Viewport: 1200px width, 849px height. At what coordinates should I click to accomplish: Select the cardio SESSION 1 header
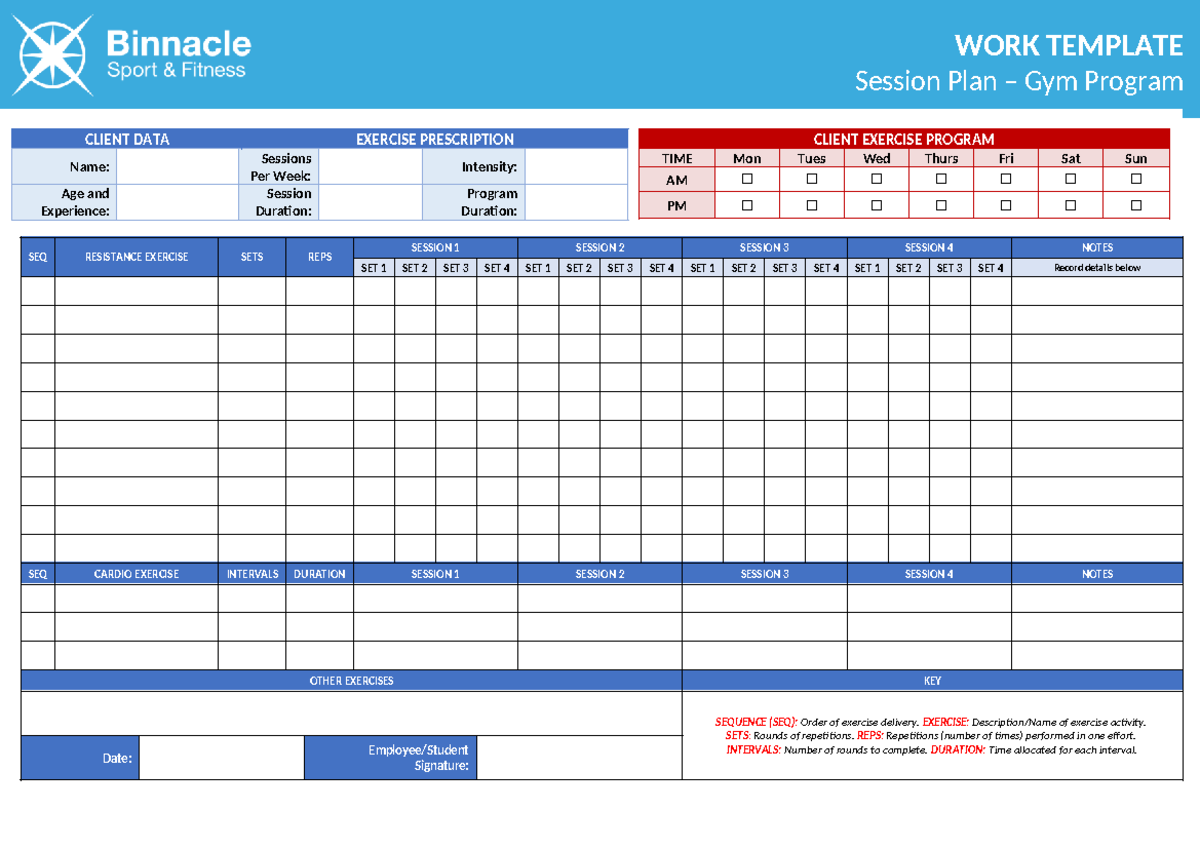[435, 574]
